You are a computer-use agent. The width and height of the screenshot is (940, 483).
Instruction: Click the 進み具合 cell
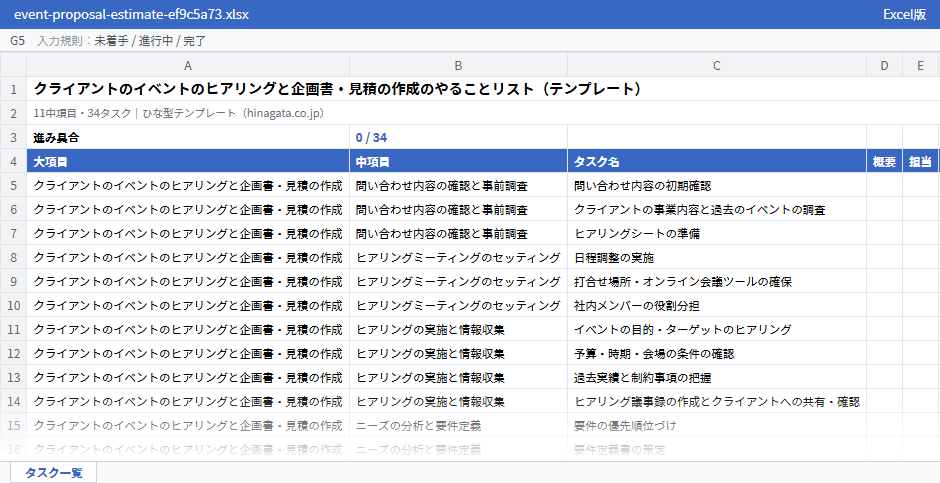coord(188,137)
